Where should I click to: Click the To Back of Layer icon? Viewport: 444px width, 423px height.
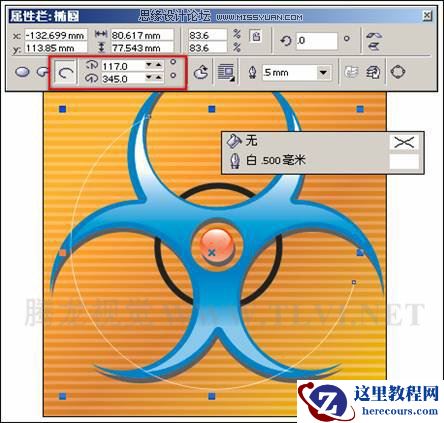point(373,72)
